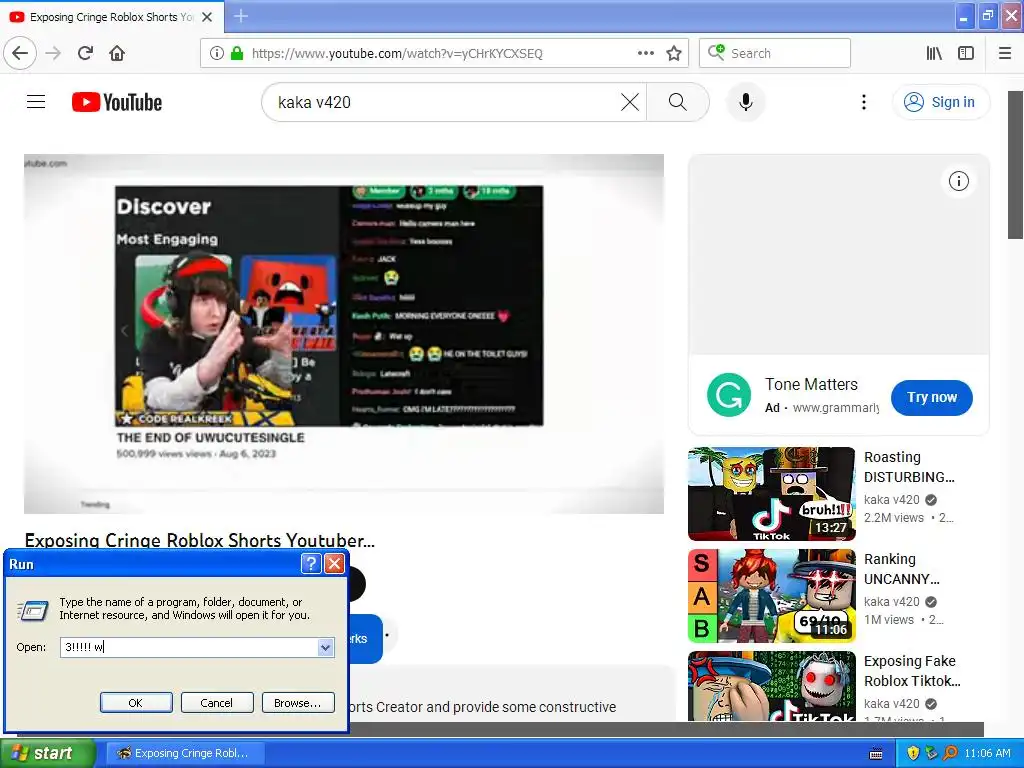Go back with the browser back arrow

(x=20, y=53)
